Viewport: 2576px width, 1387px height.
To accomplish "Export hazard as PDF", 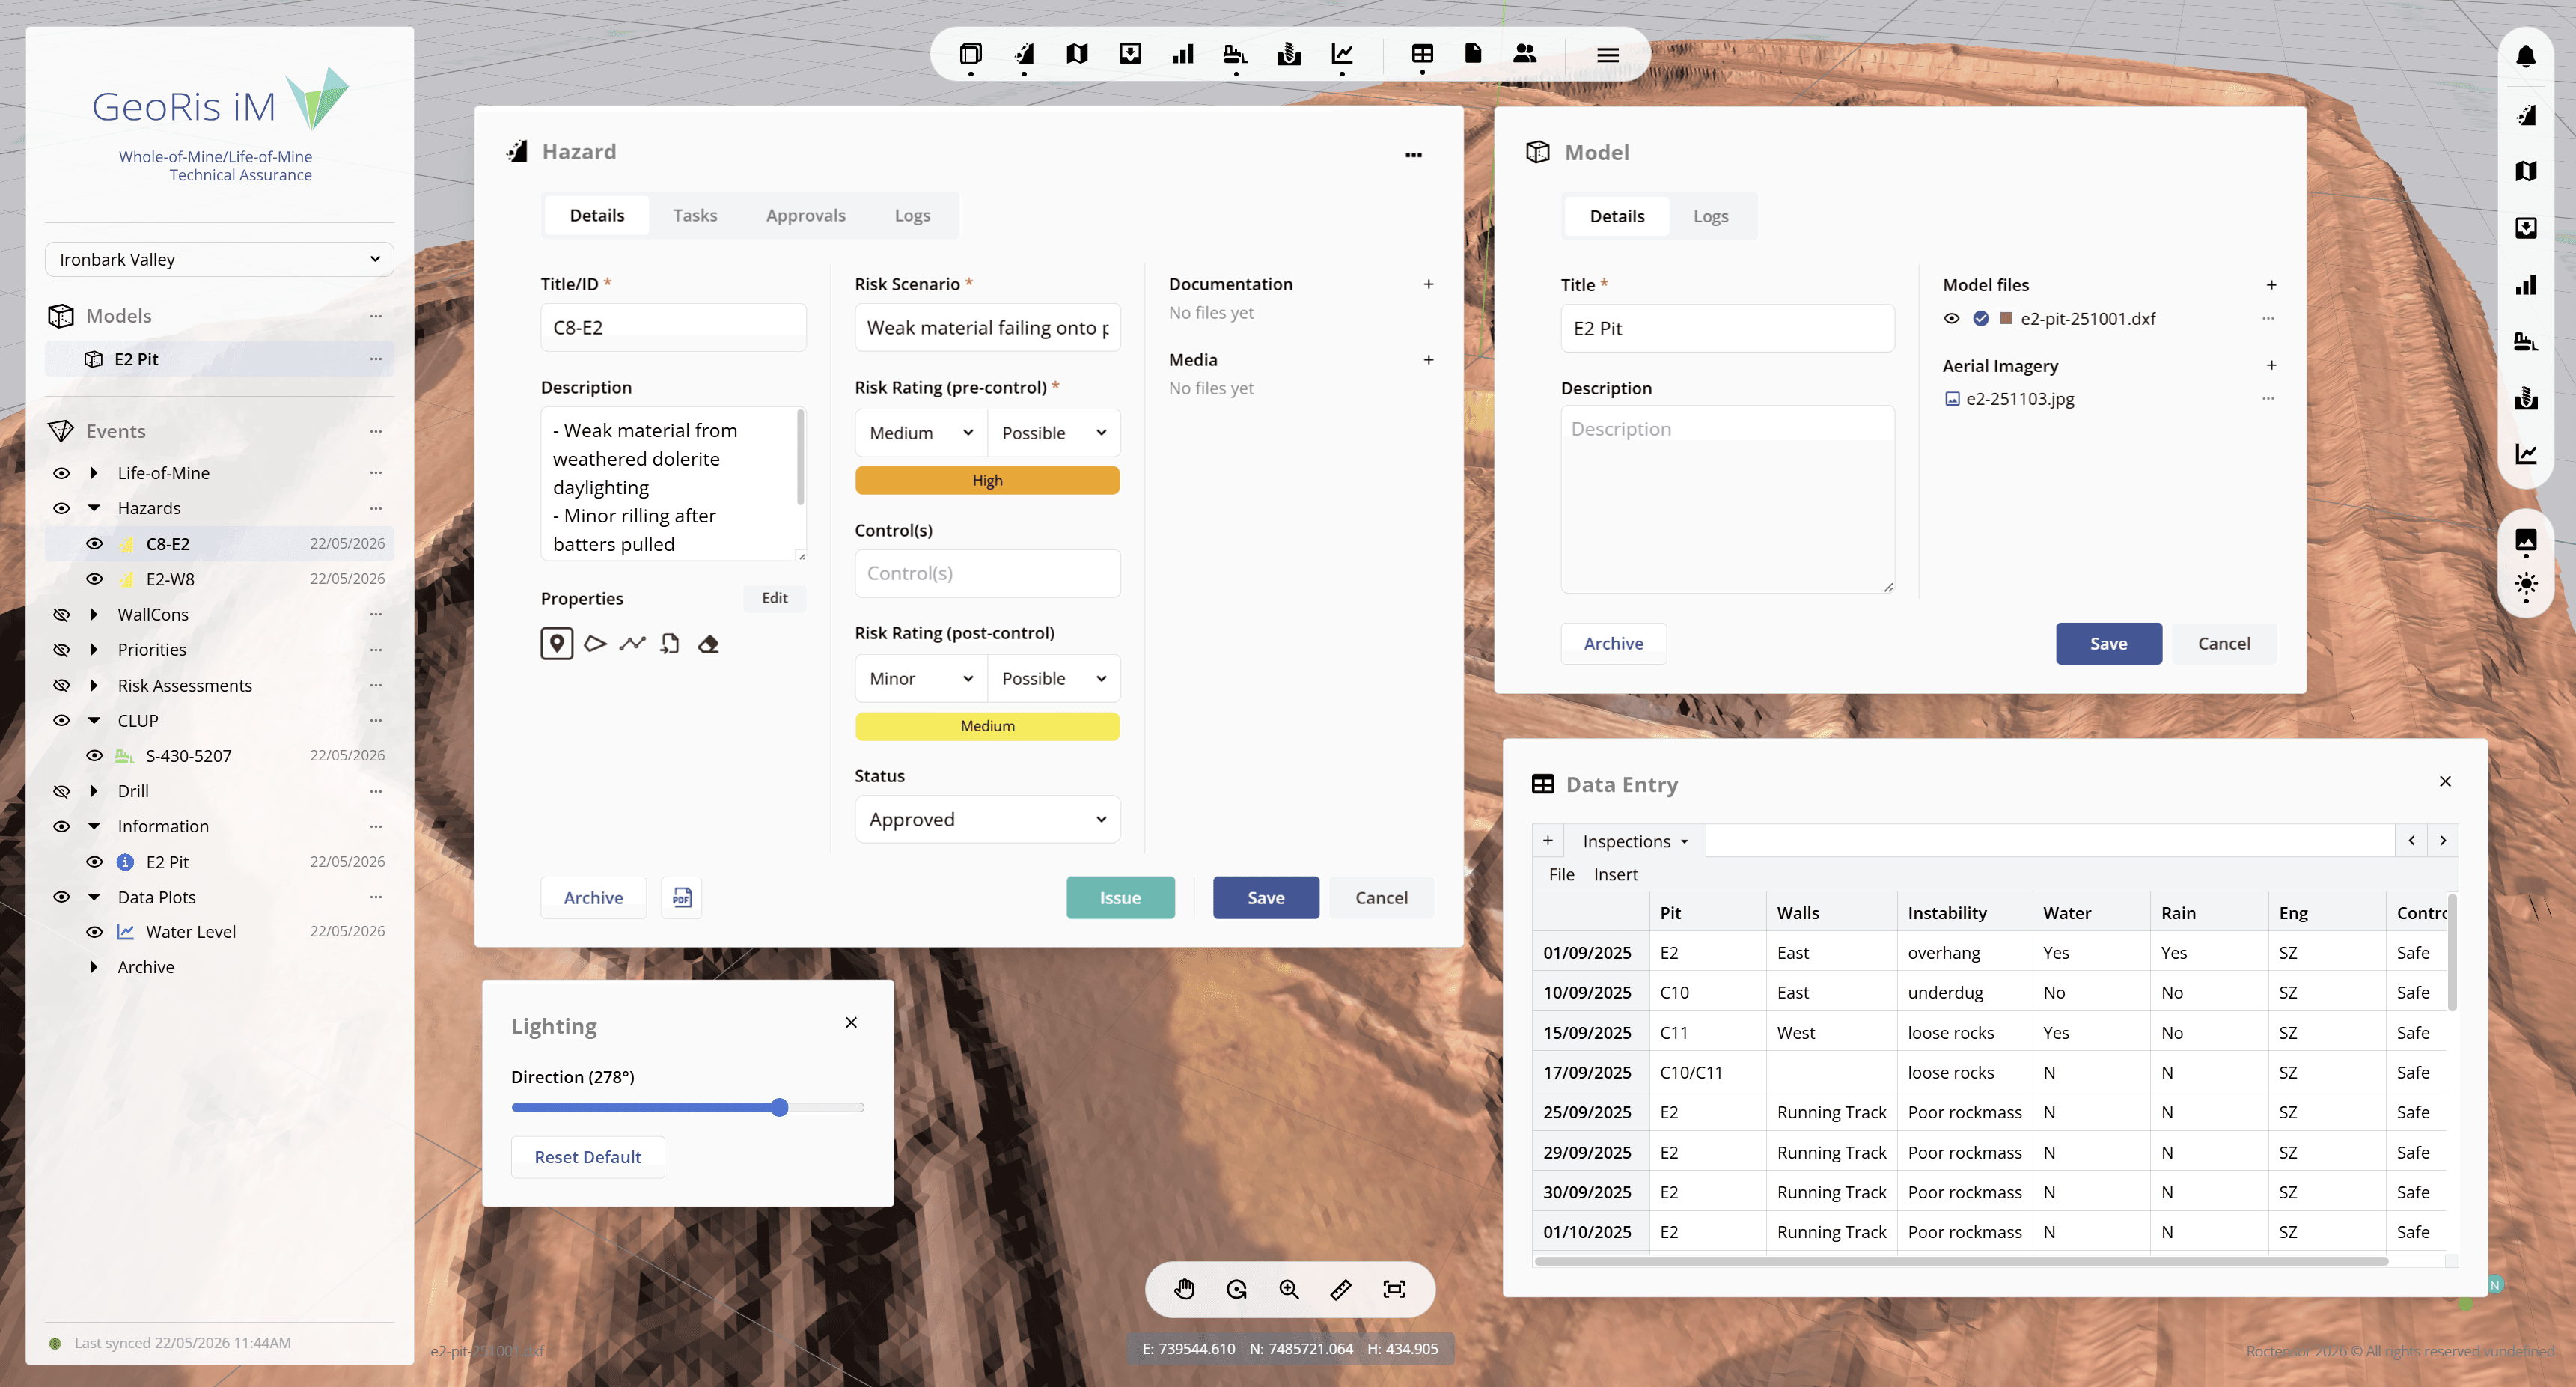I will [682, 898].
